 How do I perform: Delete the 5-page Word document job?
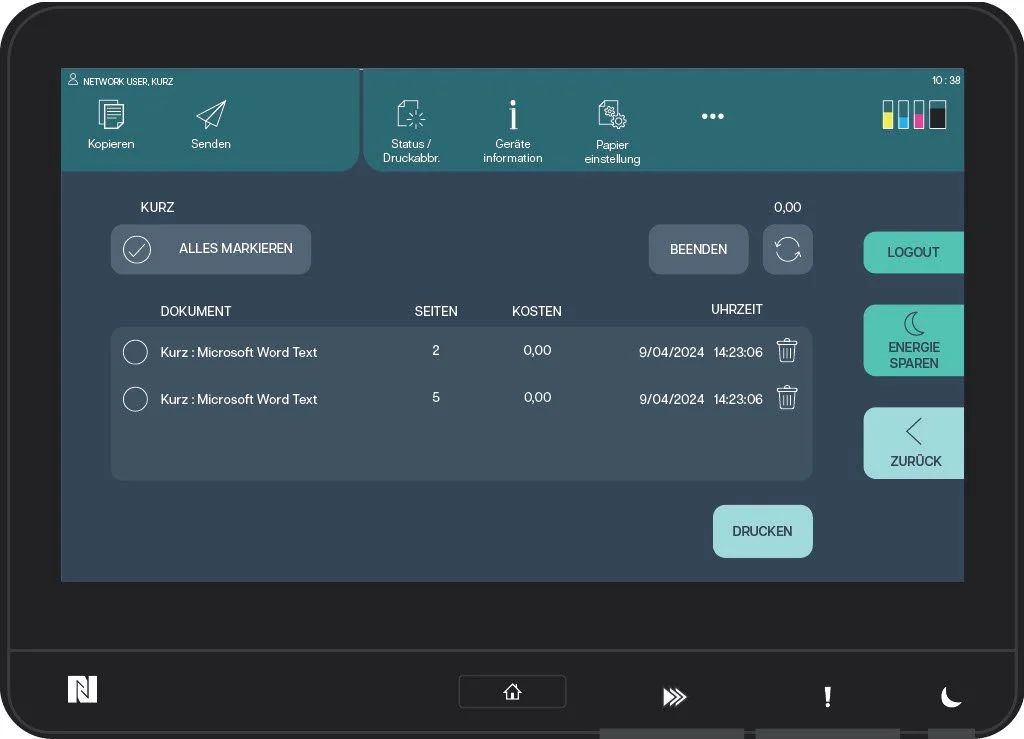tap(787, 398)
